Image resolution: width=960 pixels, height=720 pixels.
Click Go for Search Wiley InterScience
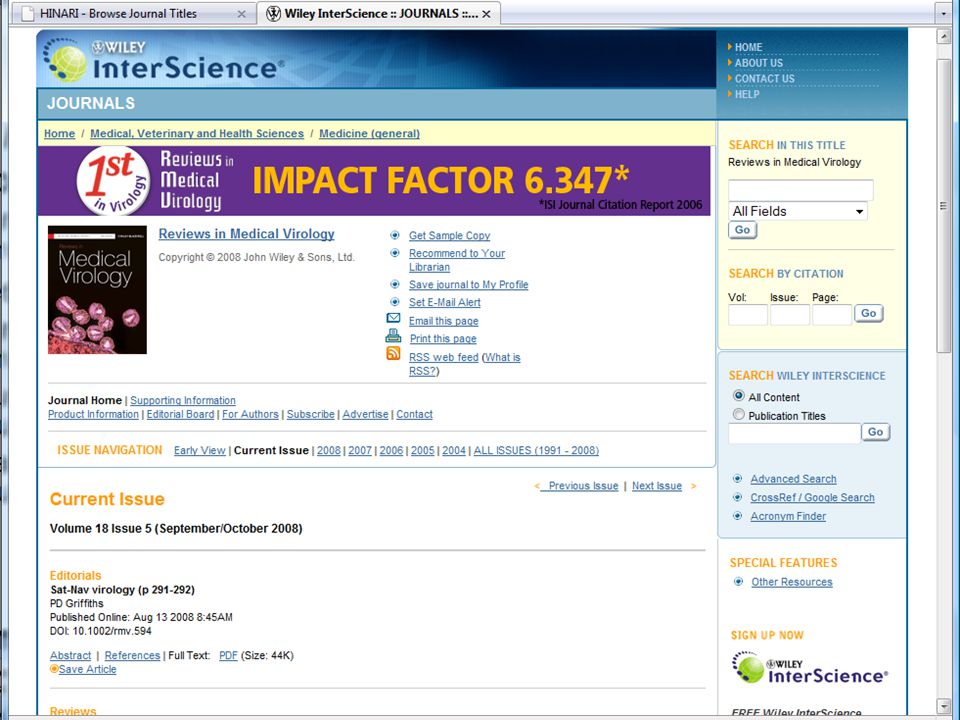[876, 432]
